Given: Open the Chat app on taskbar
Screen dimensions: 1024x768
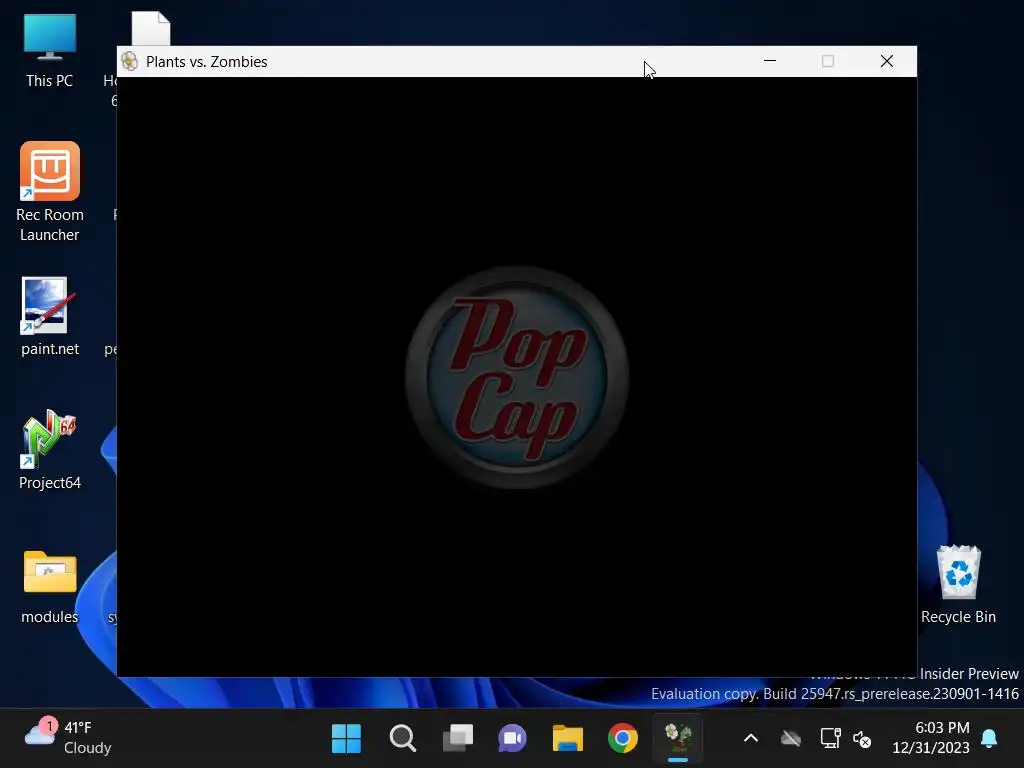Looking at the screenshot, I should click(513, 739).
